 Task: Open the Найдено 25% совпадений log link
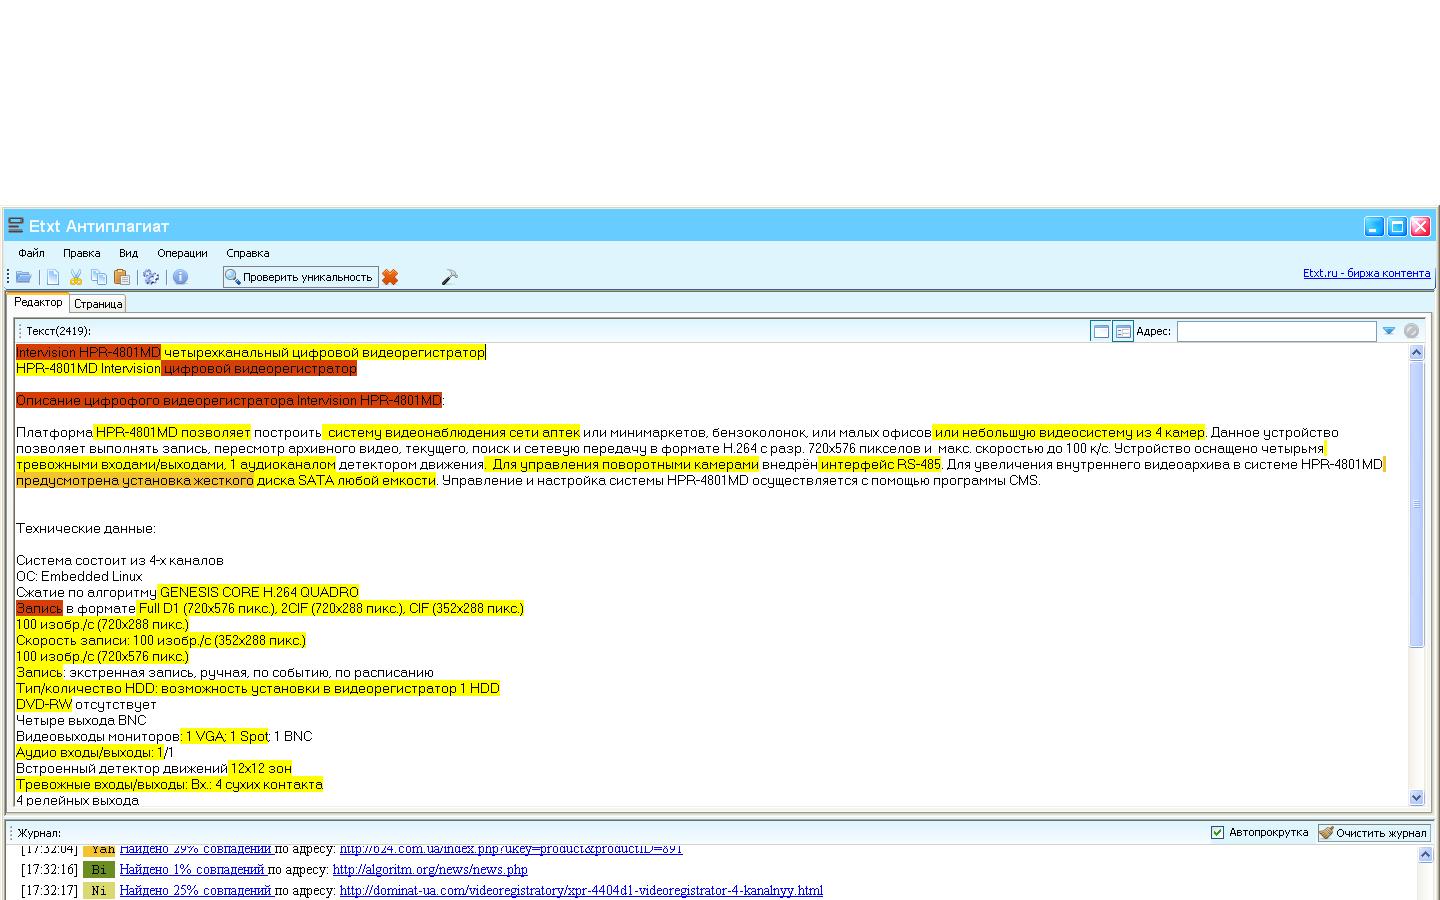196,890
